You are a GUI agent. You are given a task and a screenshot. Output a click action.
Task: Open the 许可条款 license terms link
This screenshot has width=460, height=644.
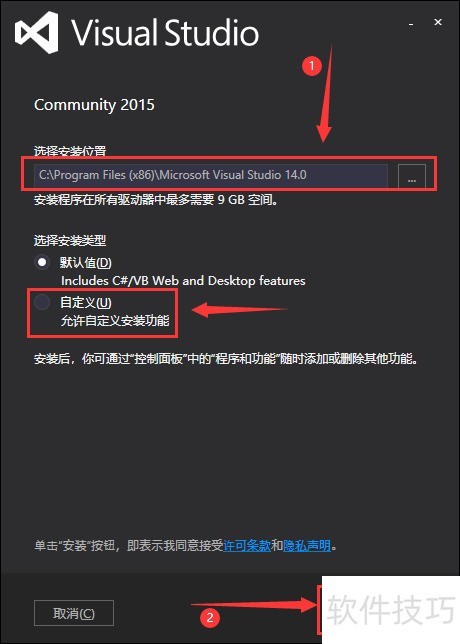247,545
